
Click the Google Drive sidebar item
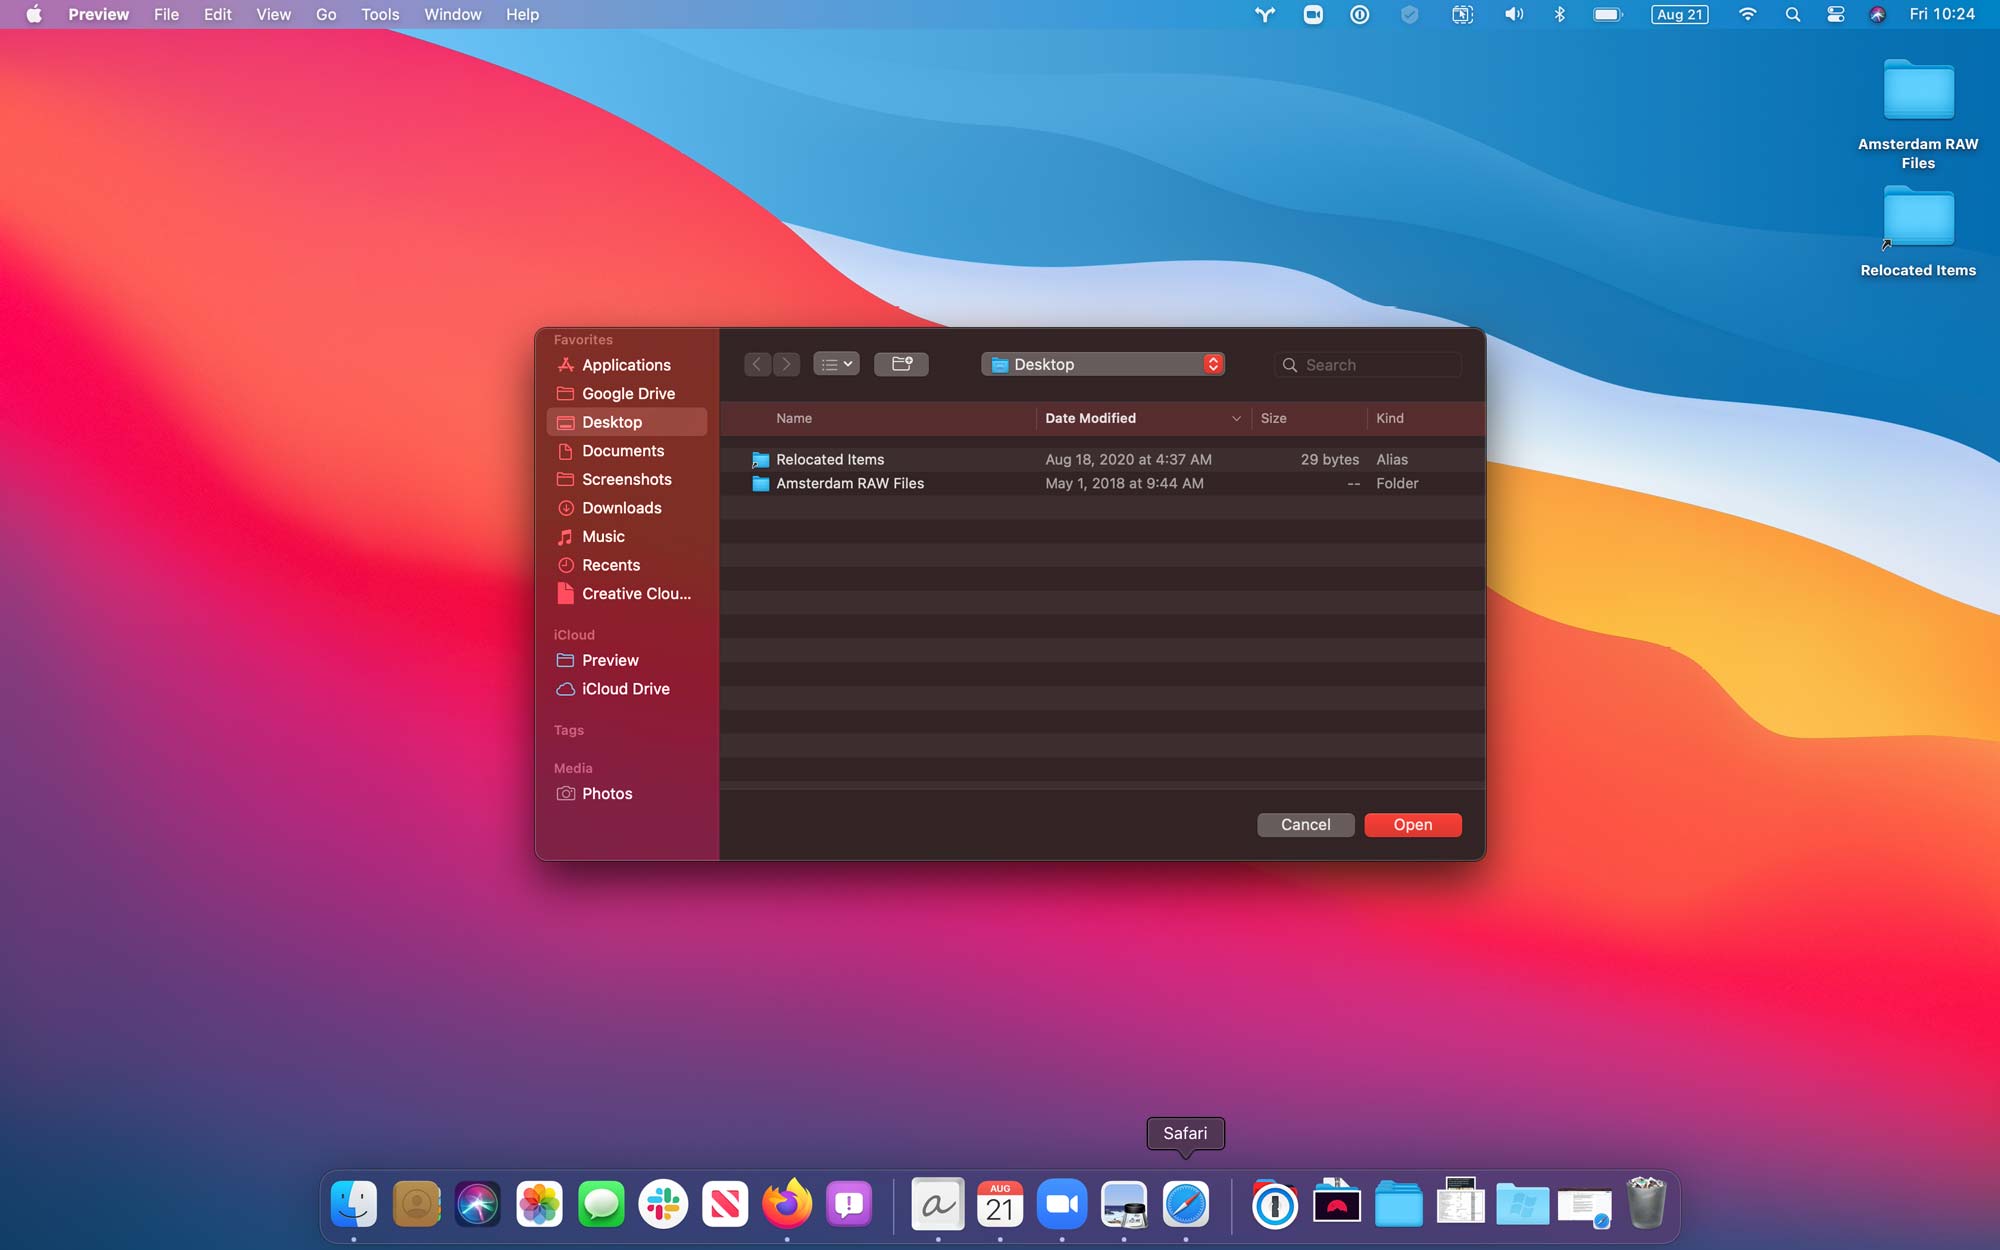coord(631,393)
